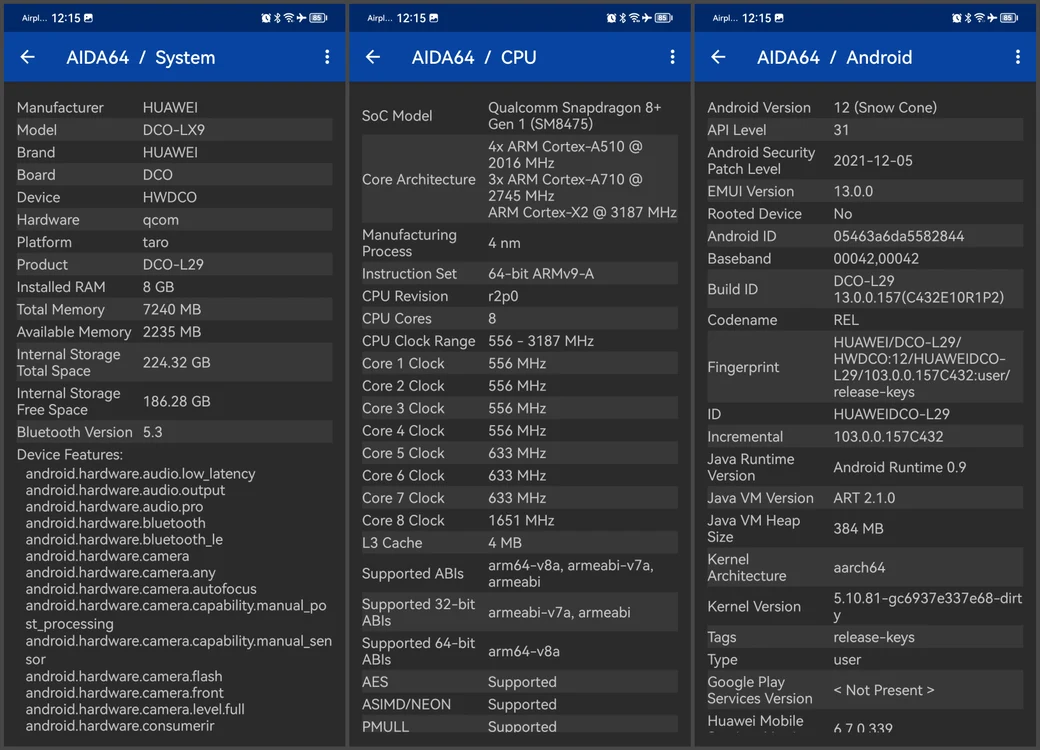
Task: Select the Core Architecture row
Action: (520, 179)
